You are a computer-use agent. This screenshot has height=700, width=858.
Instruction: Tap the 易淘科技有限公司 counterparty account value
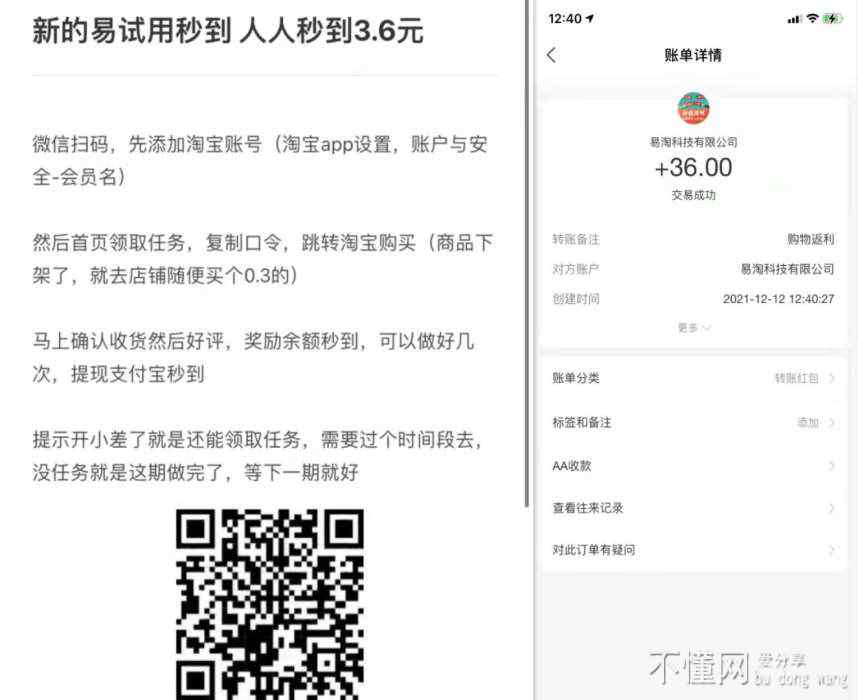pyautogui.click(x=787, y=269)
